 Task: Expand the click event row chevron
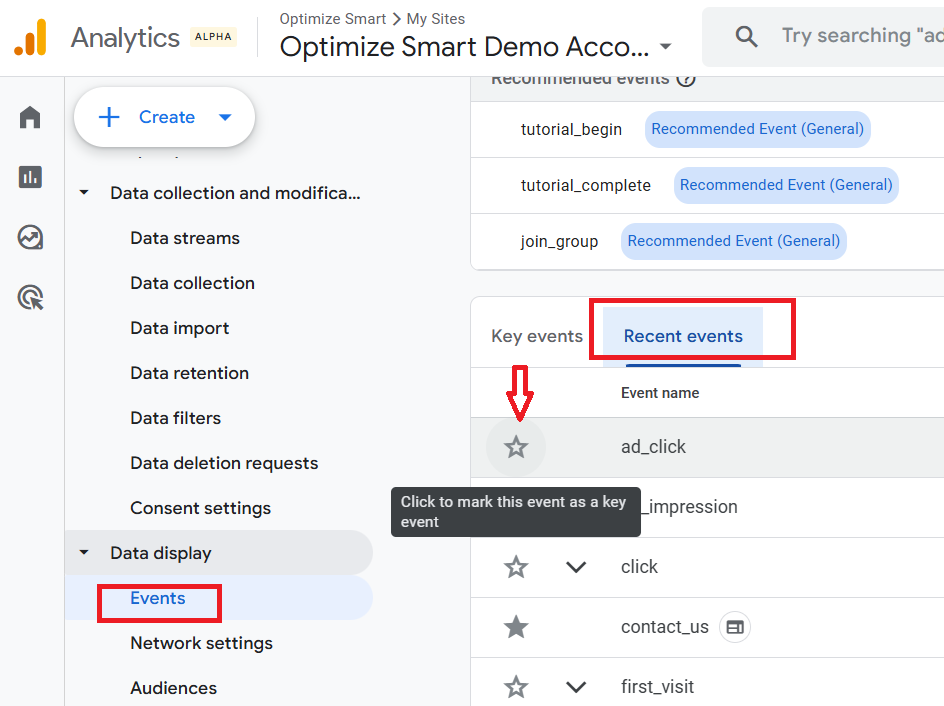coord(576,567)
